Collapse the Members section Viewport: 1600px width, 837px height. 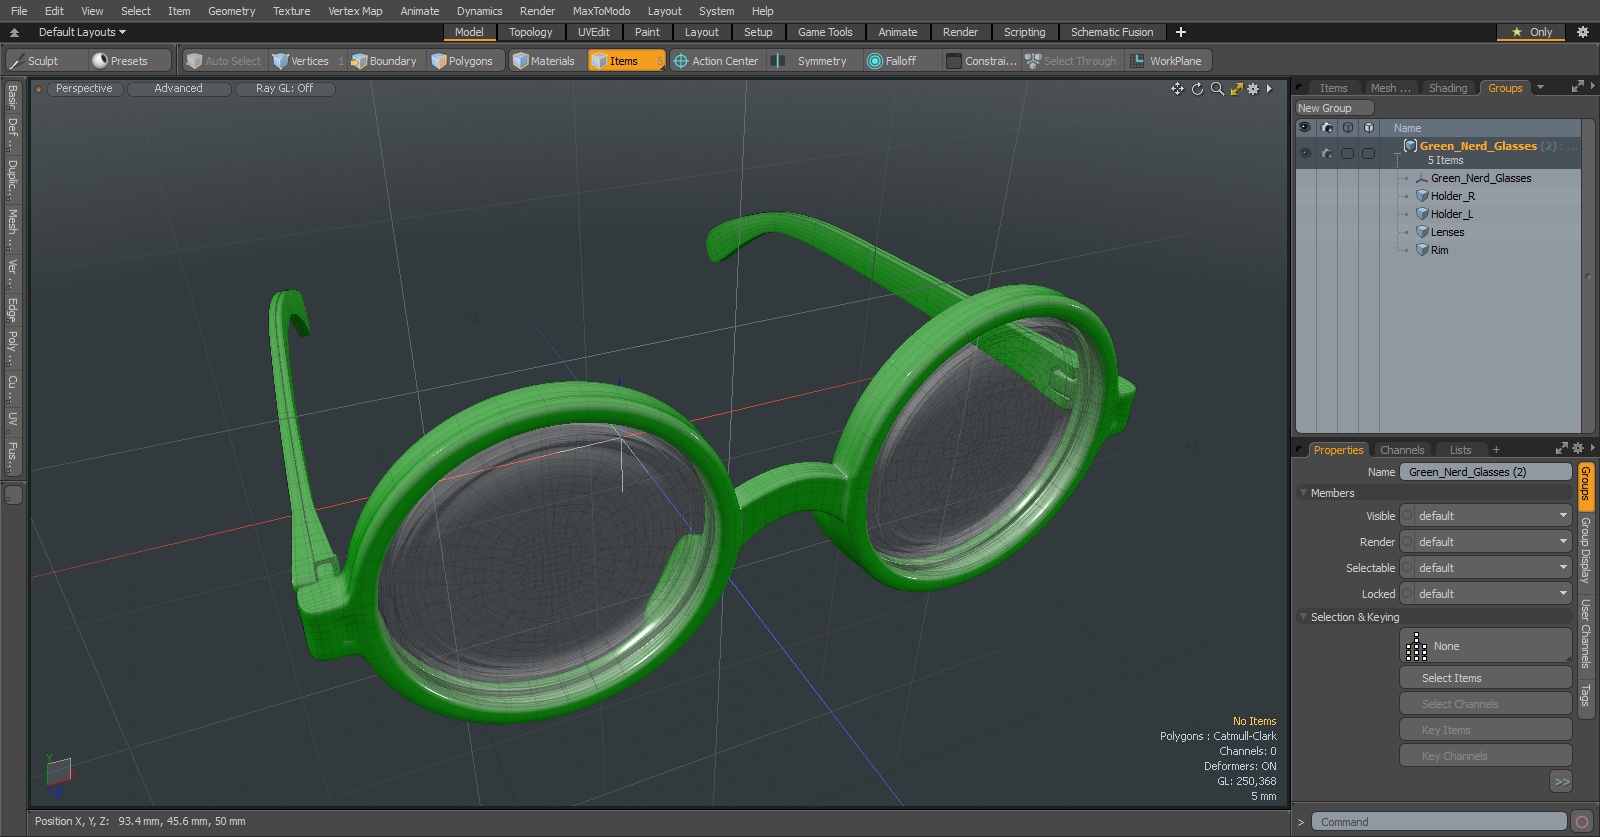coord(1303,493)
